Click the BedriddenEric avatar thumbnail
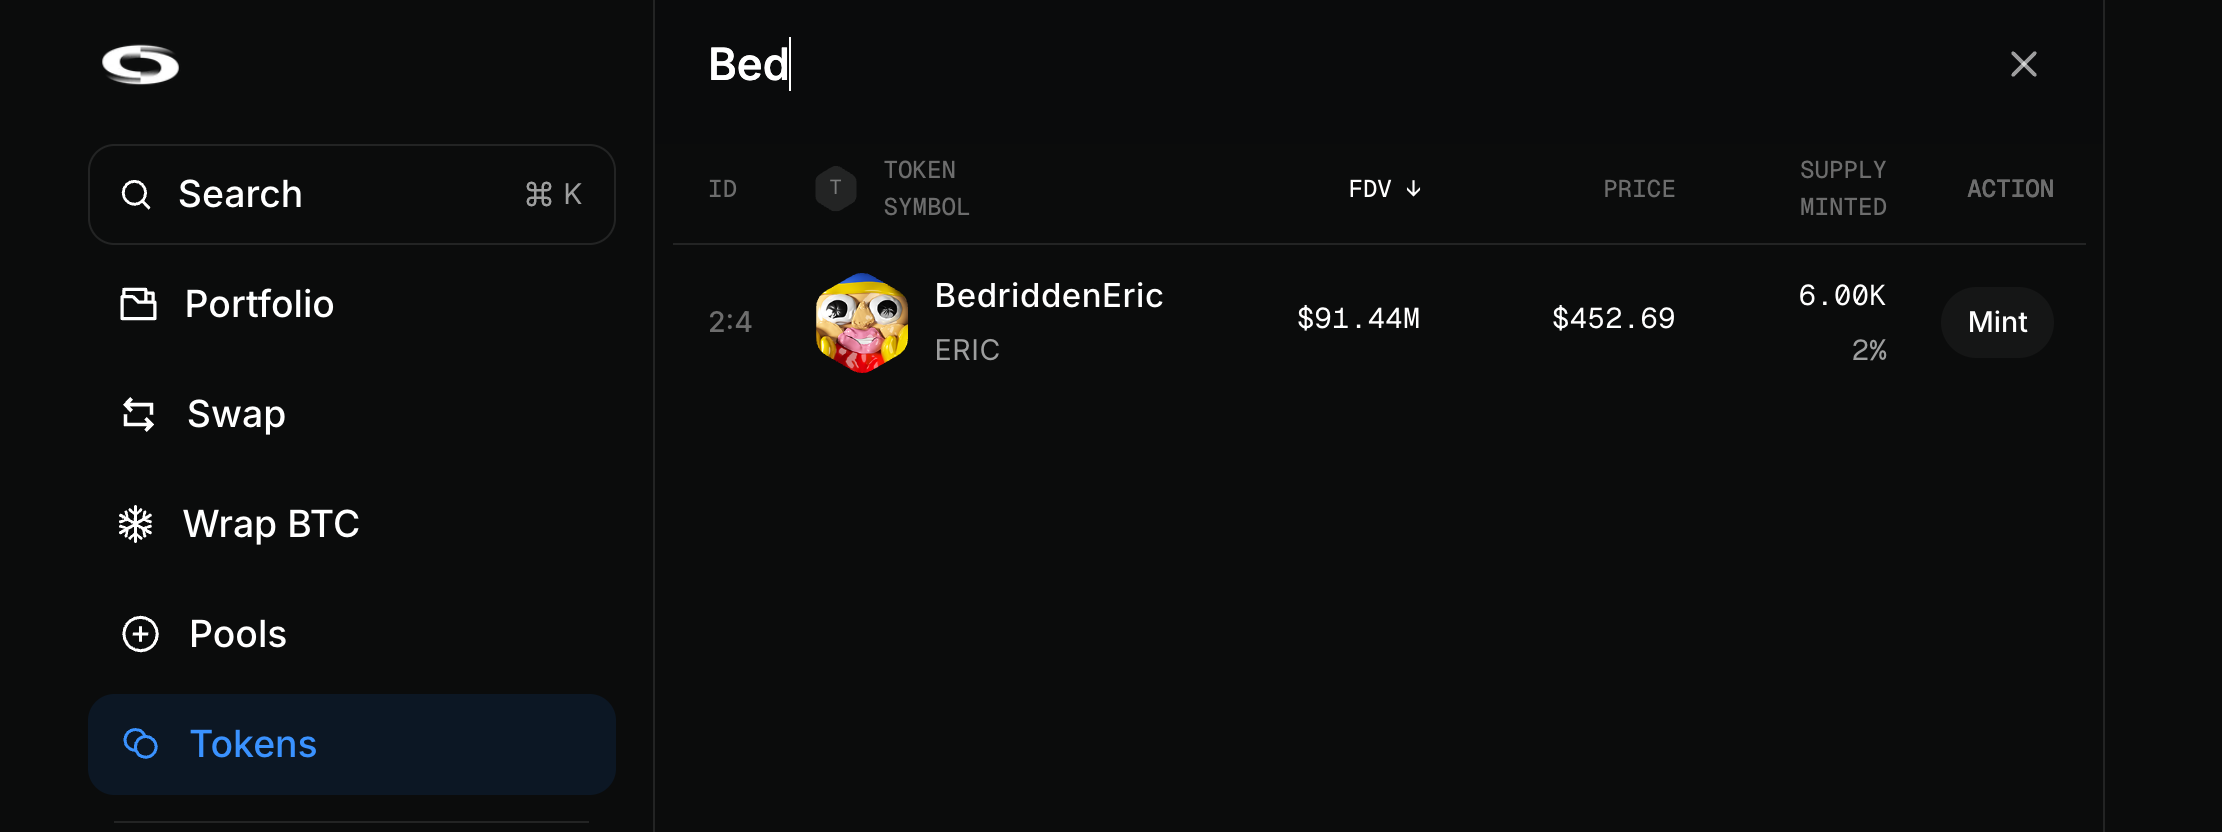This screenshot has height=832, width=2222. (x=862, y=322)
